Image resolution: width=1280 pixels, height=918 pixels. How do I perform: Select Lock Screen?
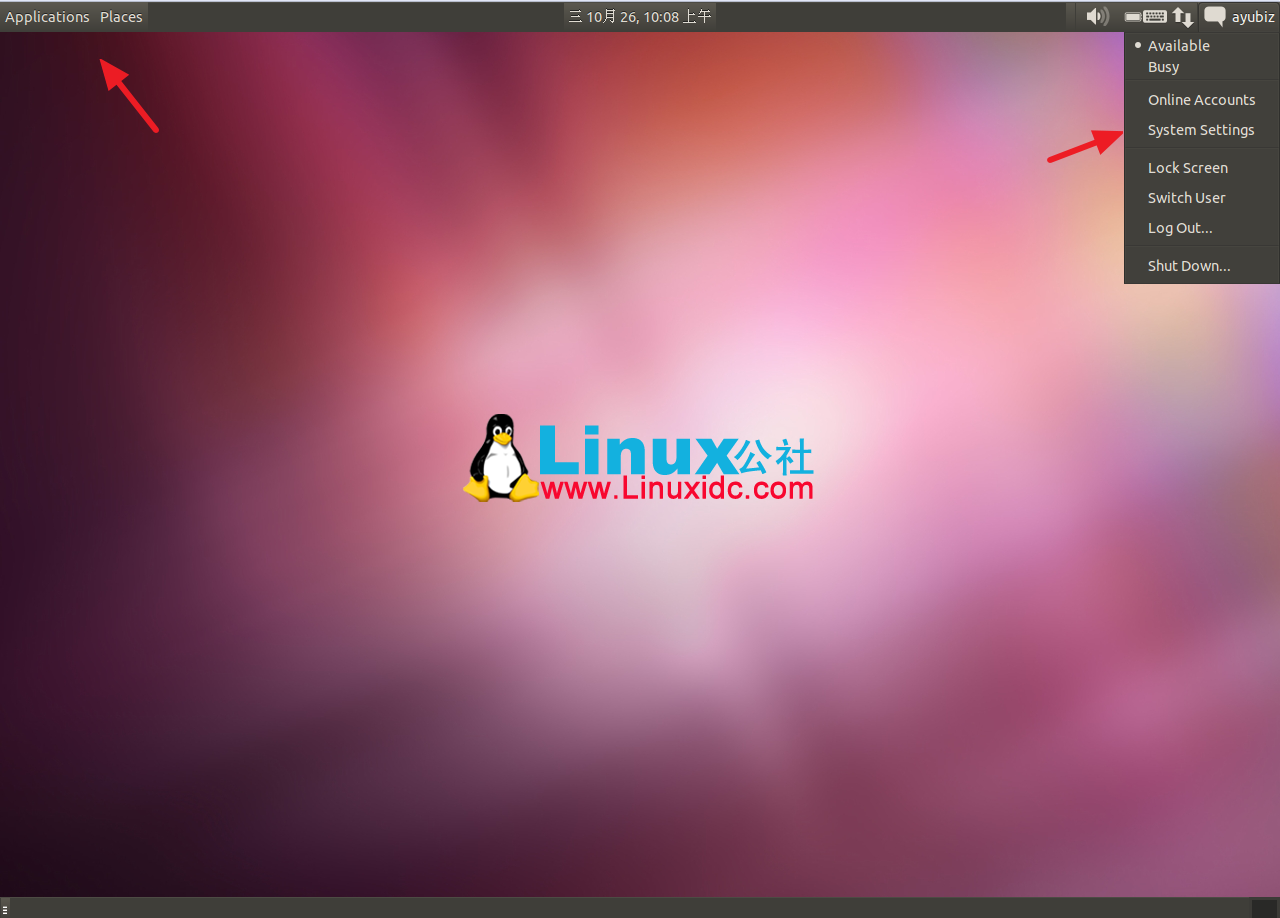tap(1187, 167)
